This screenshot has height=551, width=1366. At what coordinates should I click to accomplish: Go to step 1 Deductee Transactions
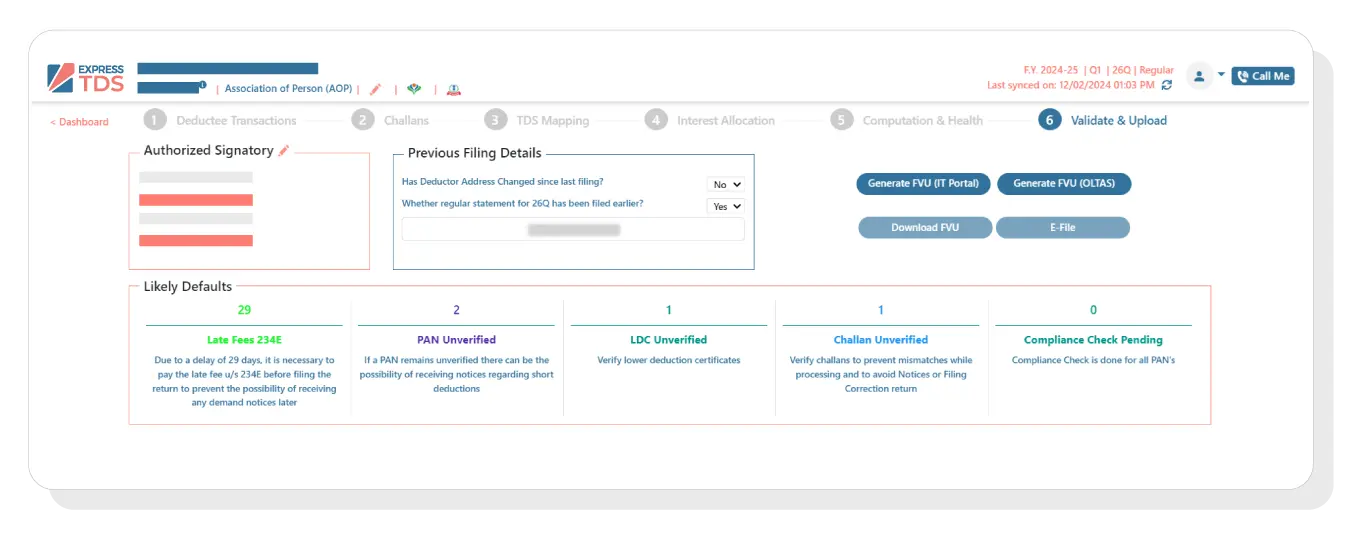(222, 121)
